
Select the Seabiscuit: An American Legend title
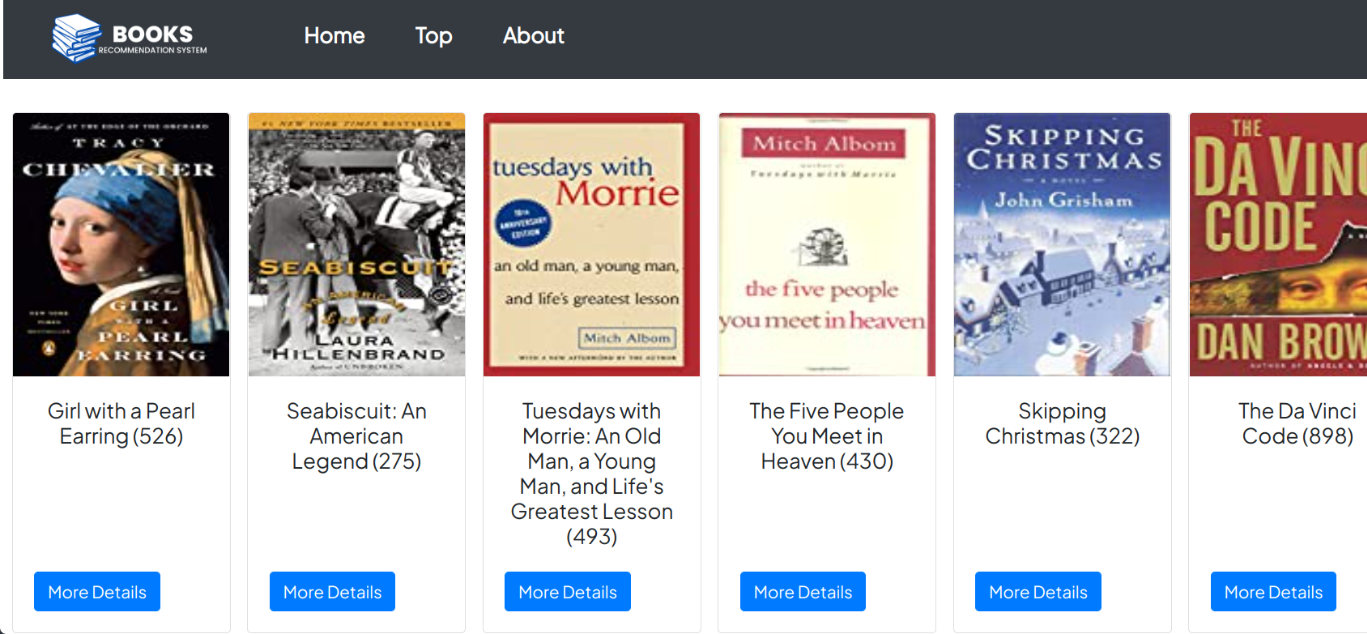356,436
